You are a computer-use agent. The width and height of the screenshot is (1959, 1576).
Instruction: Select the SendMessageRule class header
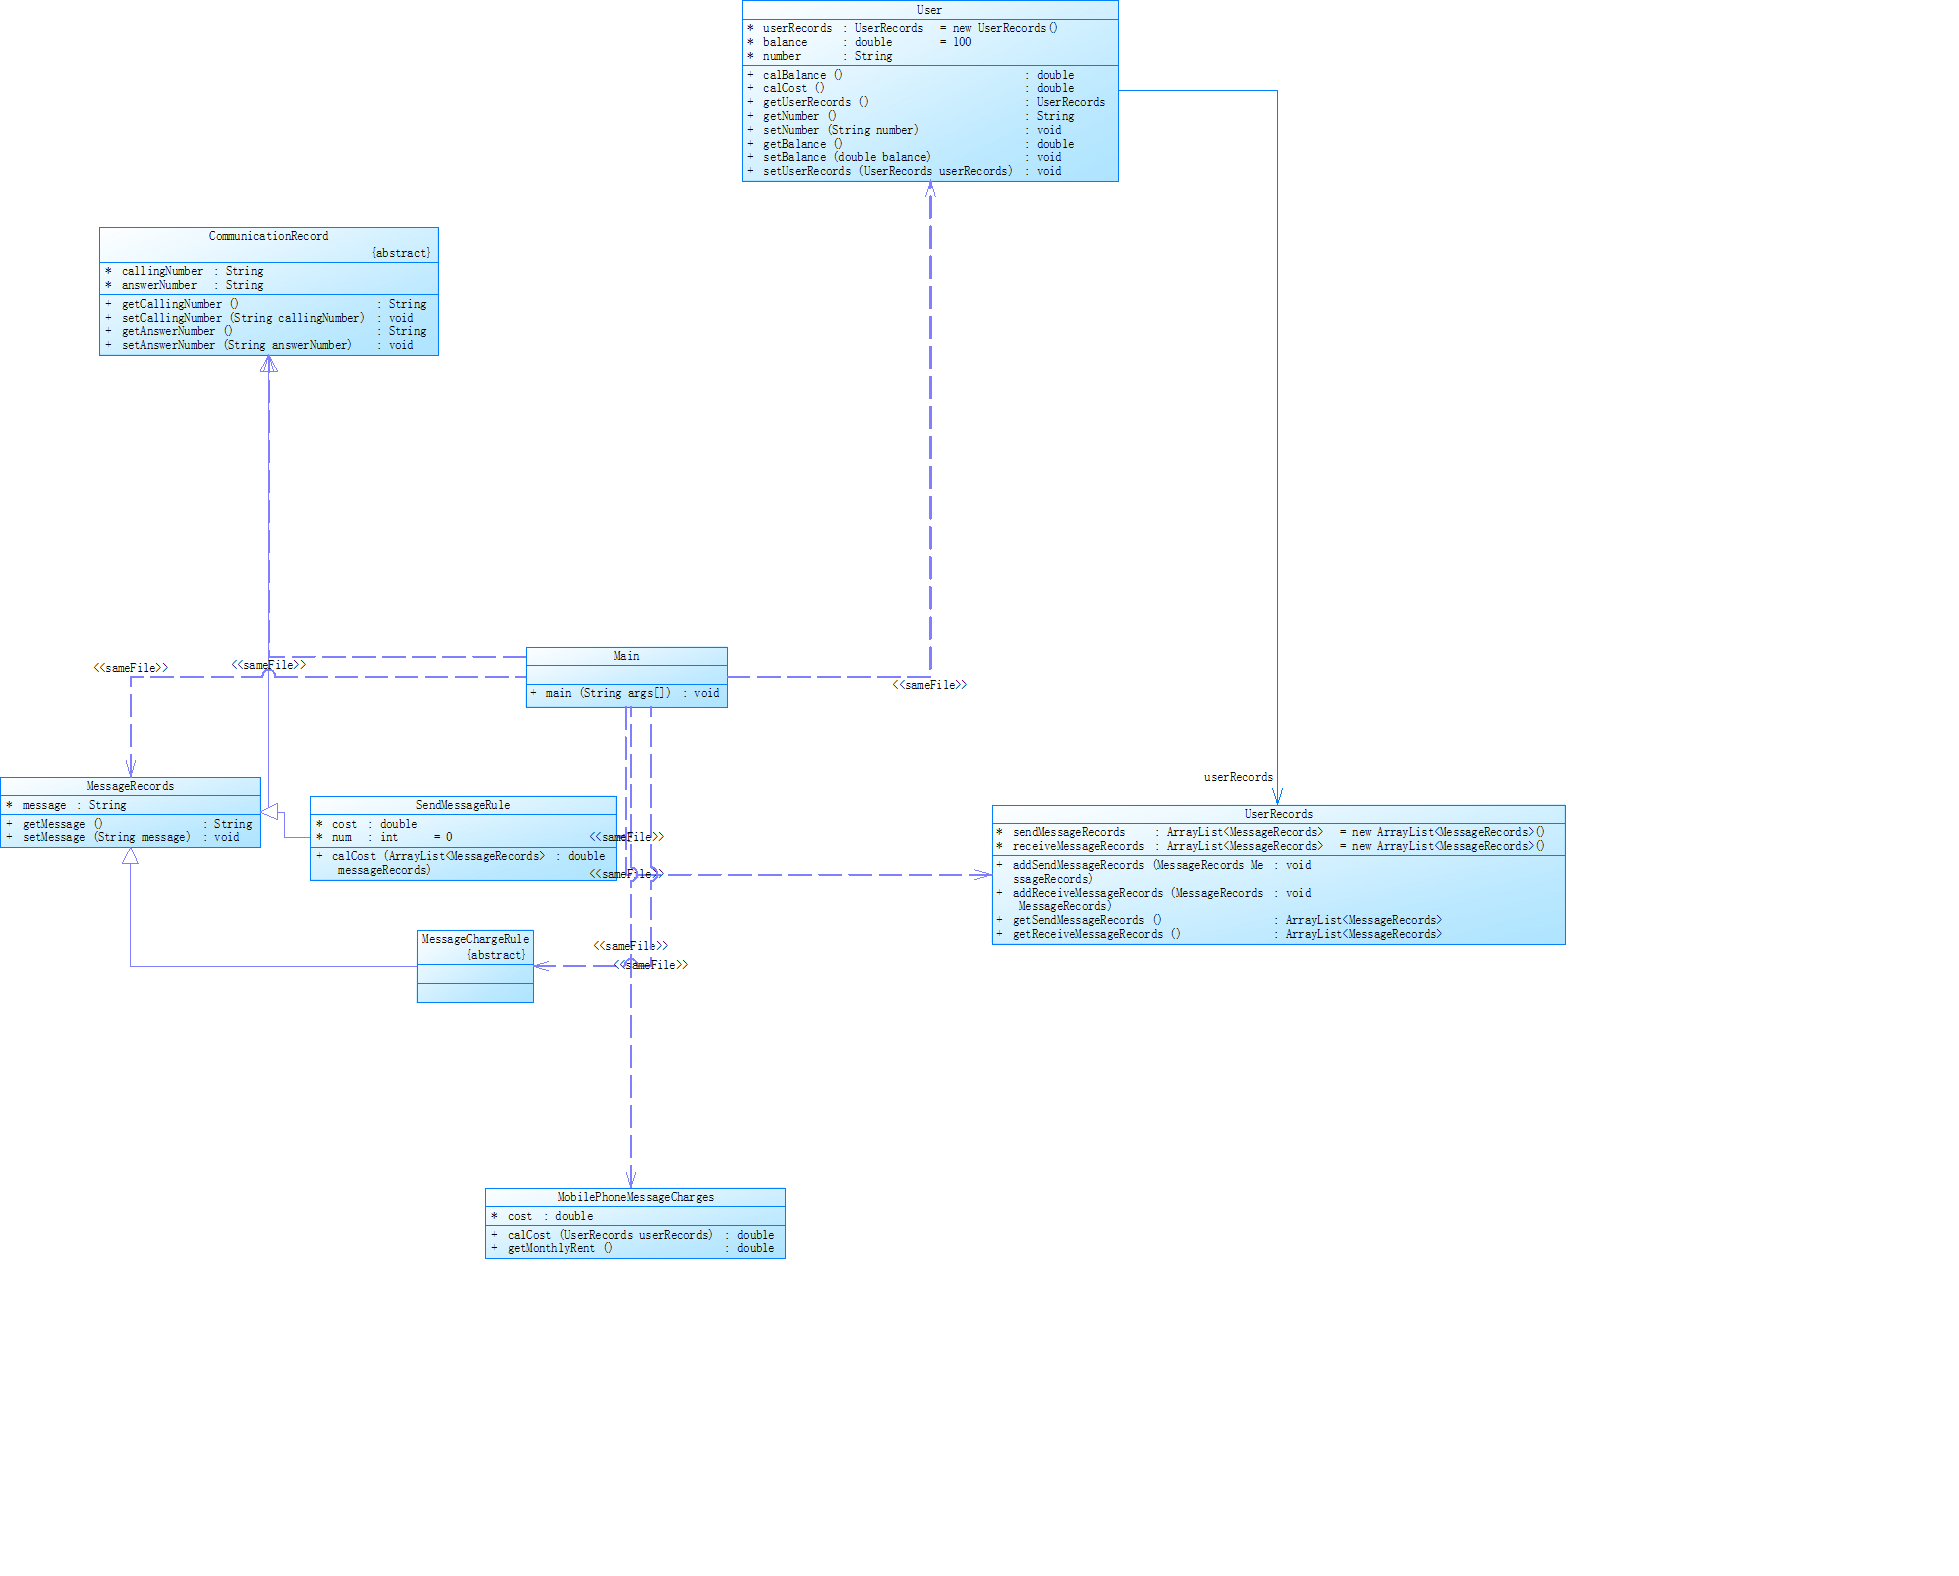(462, 806)
